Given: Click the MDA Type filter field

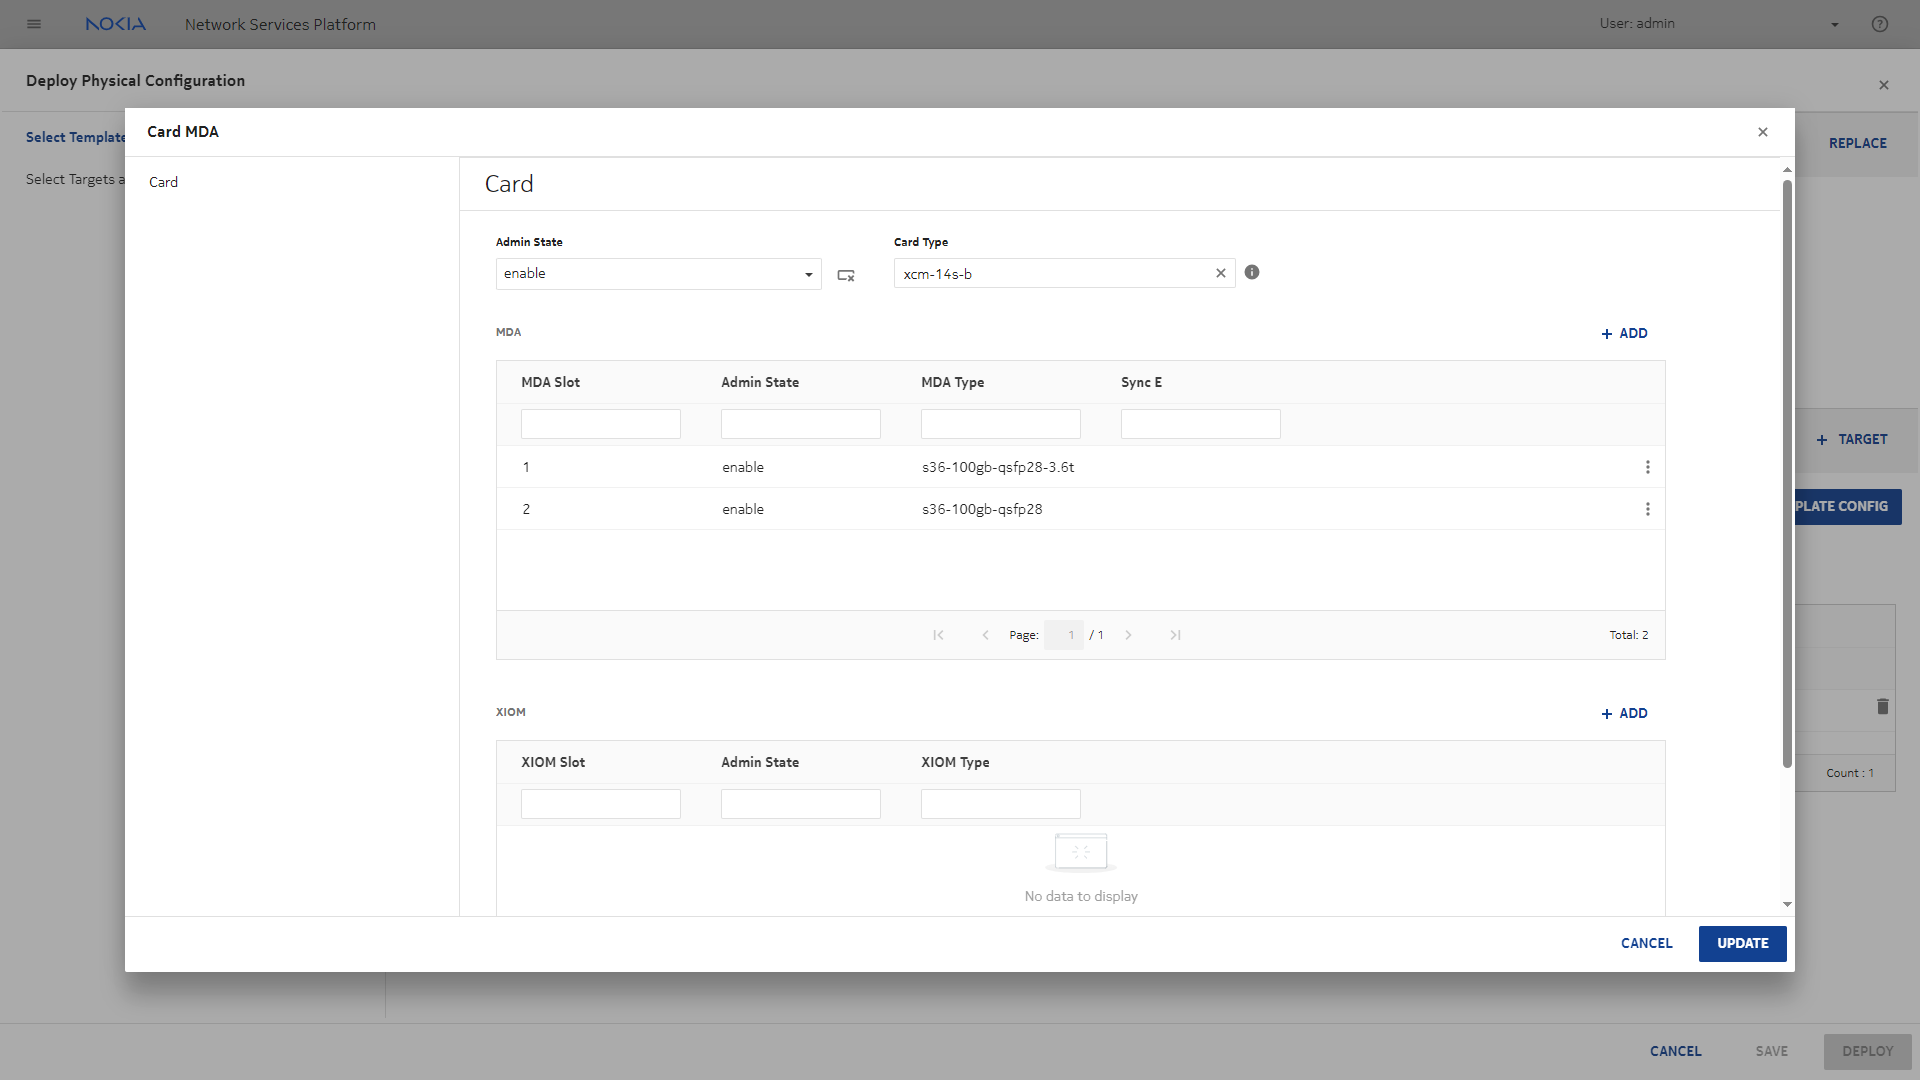Looking at the screenshot, I should point(1000,424).
